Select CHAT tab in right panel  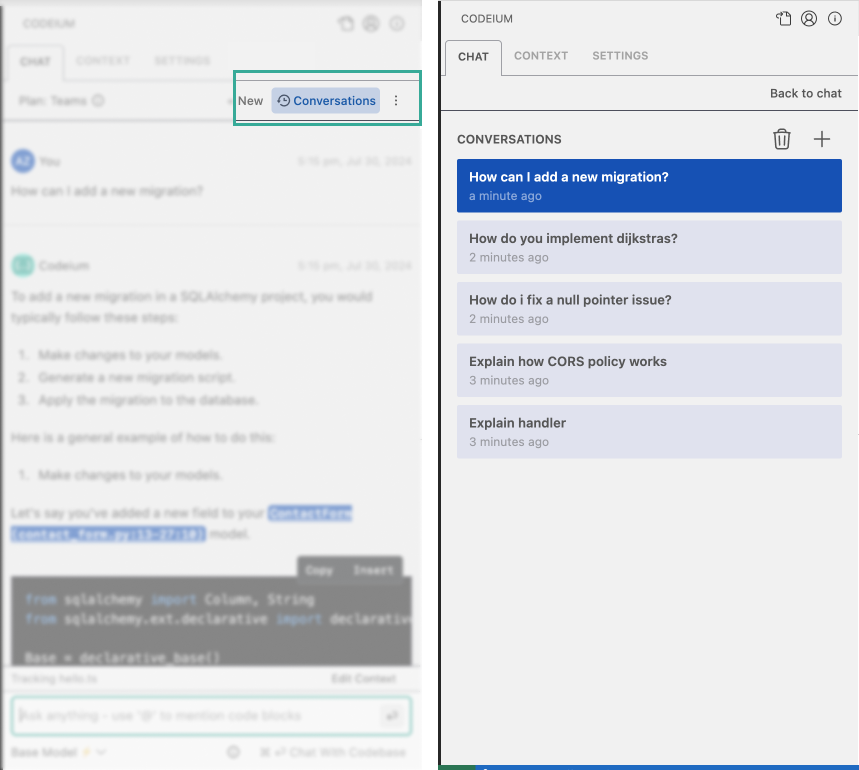[x=473, y=57]
